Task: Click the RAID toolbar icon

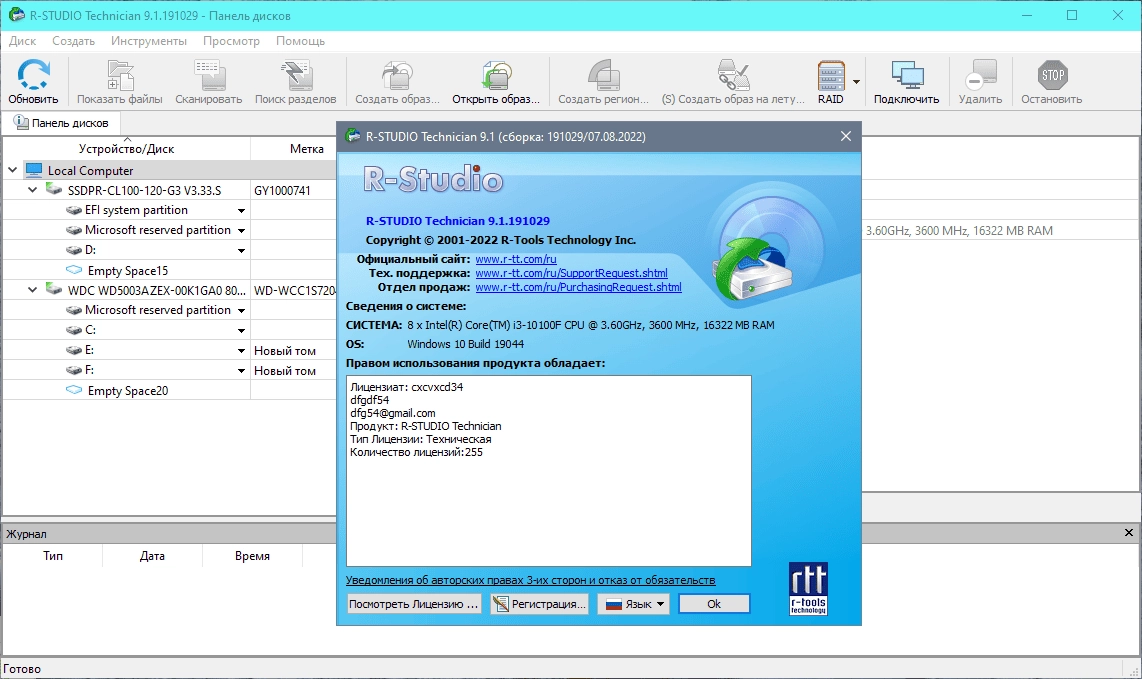Action: tap(831, 75)
